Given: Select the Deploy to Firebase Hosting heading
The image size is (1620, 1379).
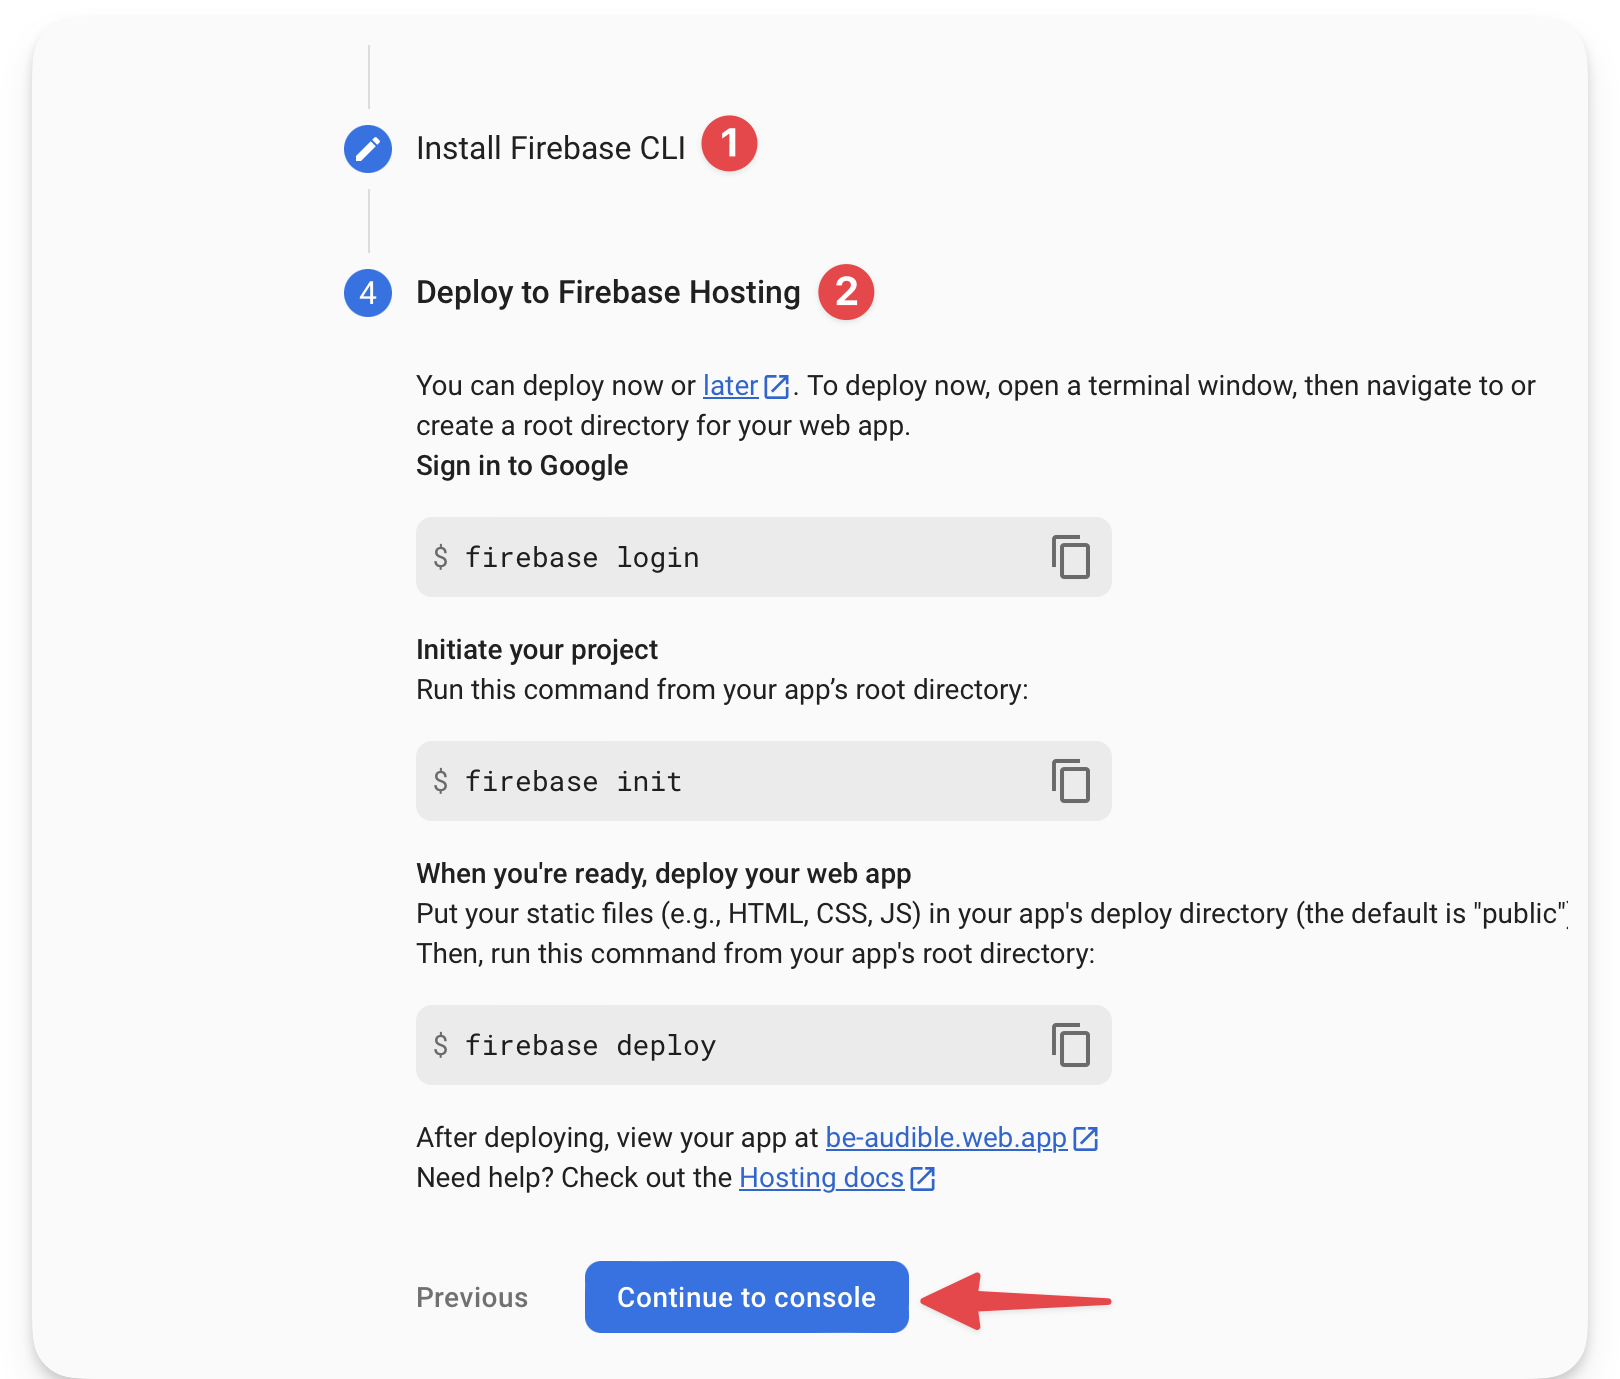Looking at the screenshot, I should point(608,293).
